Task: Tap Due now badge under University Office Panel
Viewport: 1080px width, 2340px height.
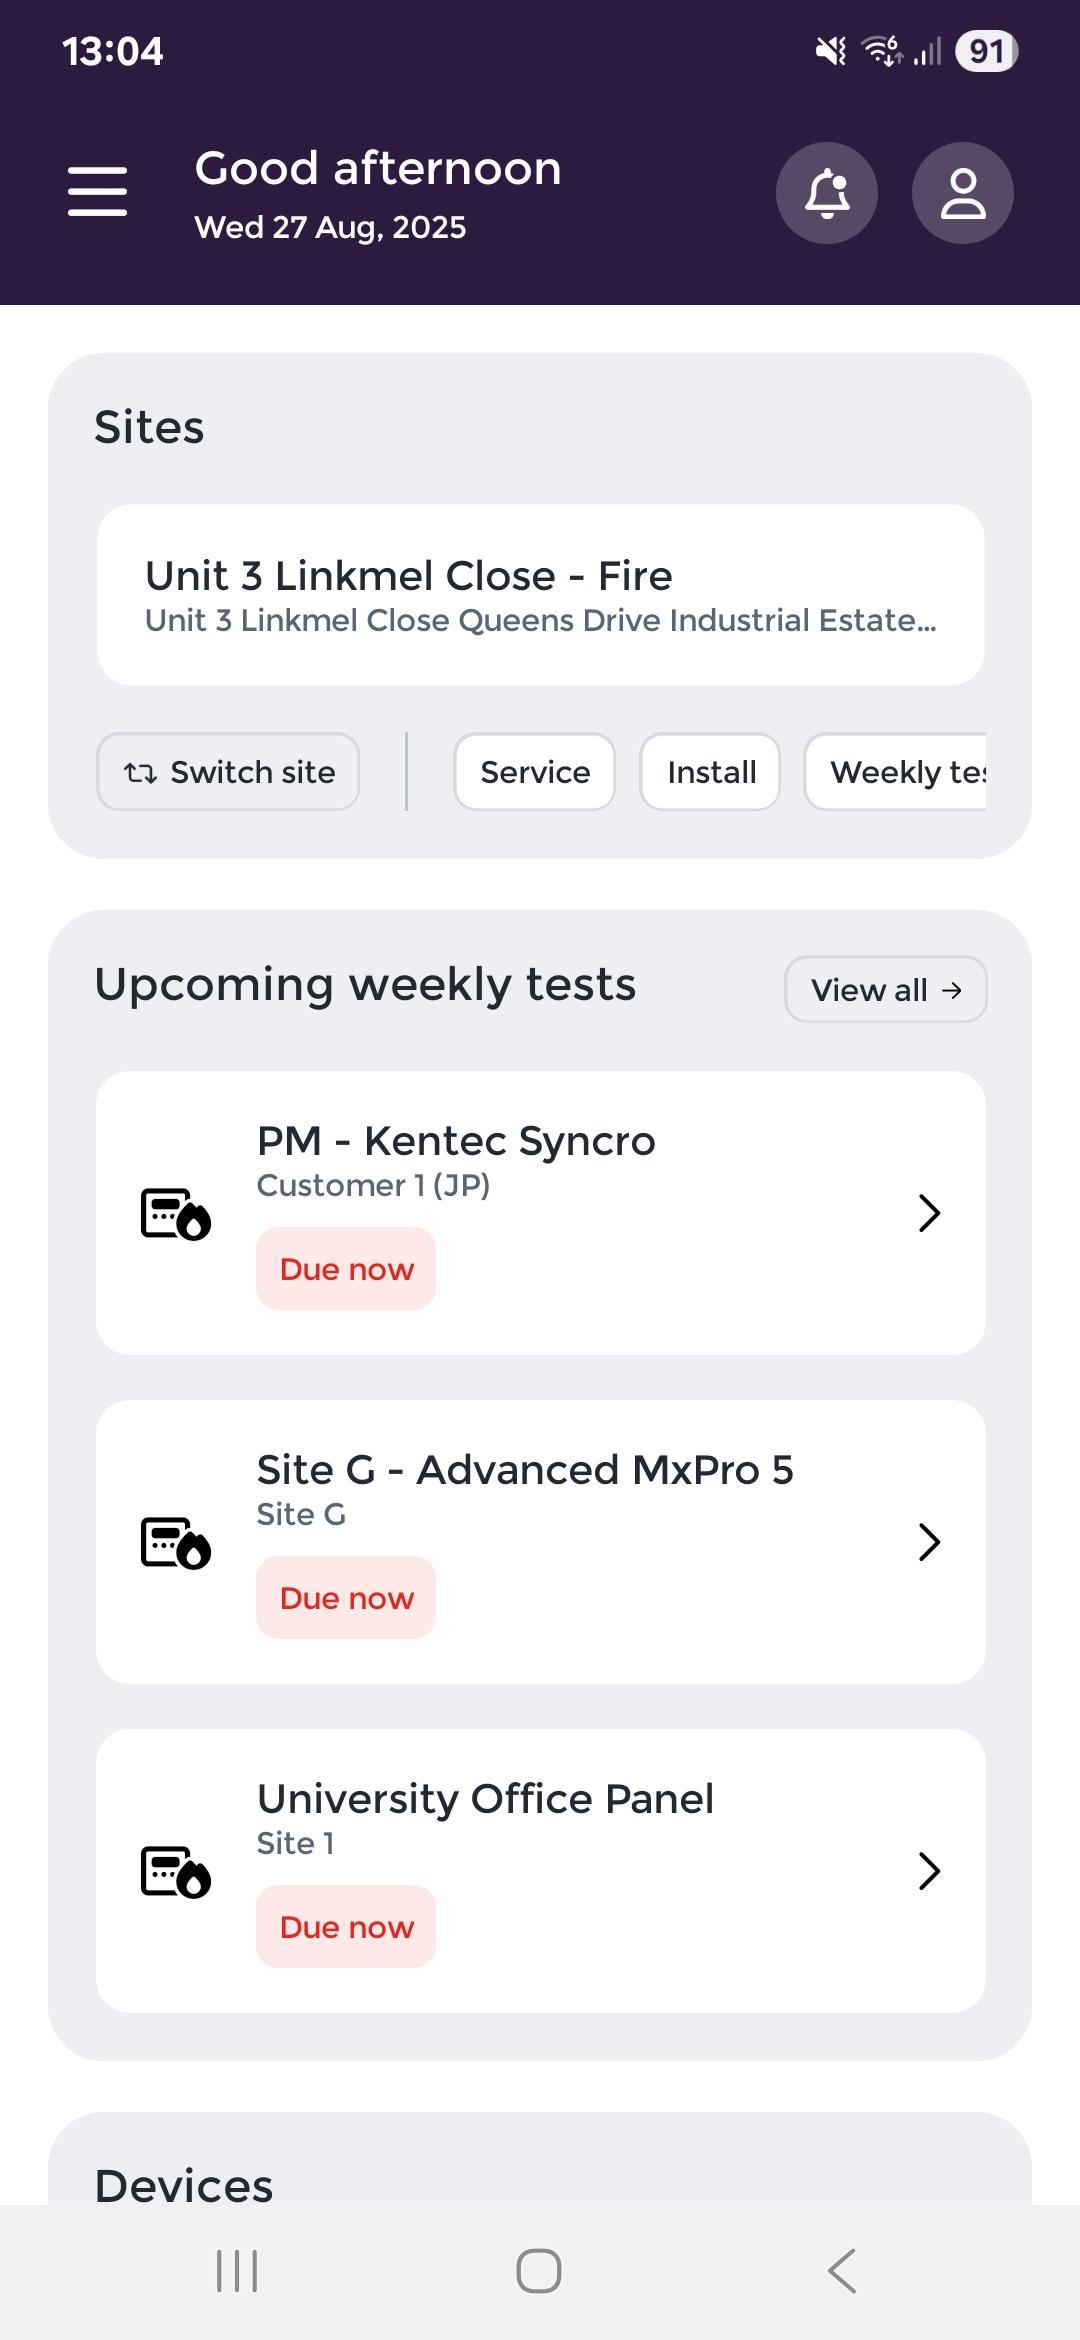Action: 346,1927
